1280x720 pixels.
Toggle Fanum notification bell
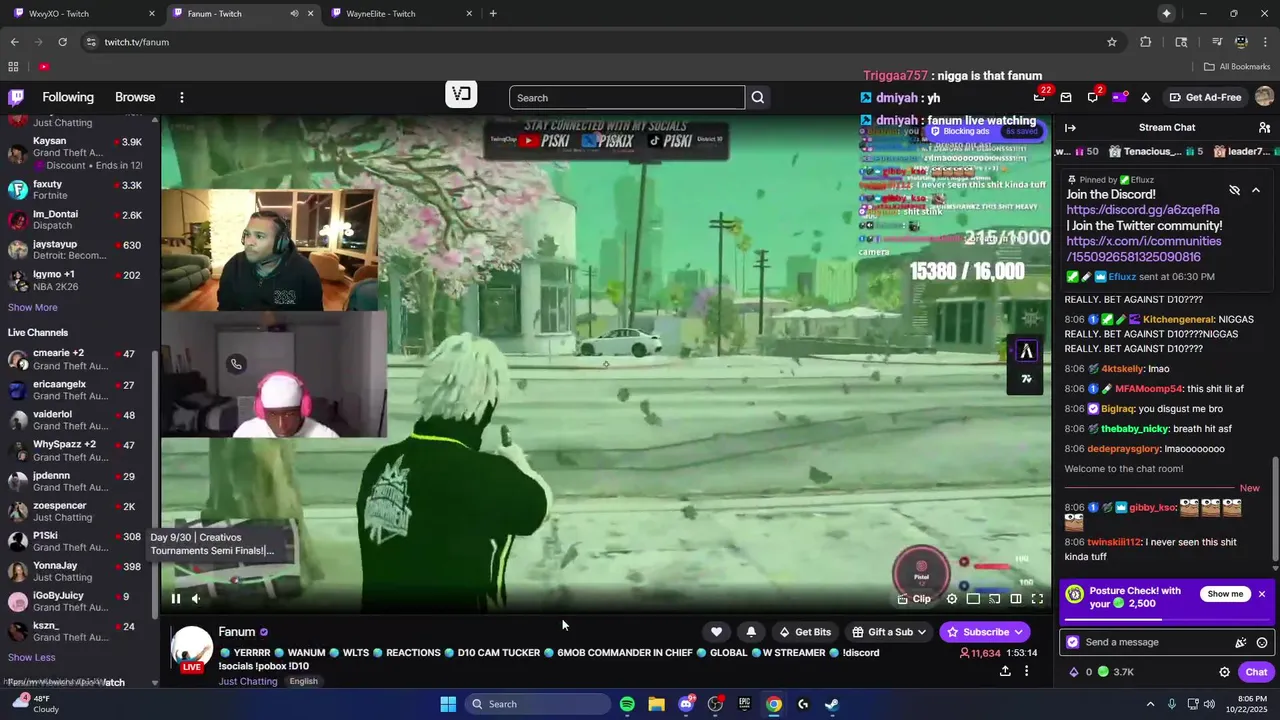[x=751, y=632]
